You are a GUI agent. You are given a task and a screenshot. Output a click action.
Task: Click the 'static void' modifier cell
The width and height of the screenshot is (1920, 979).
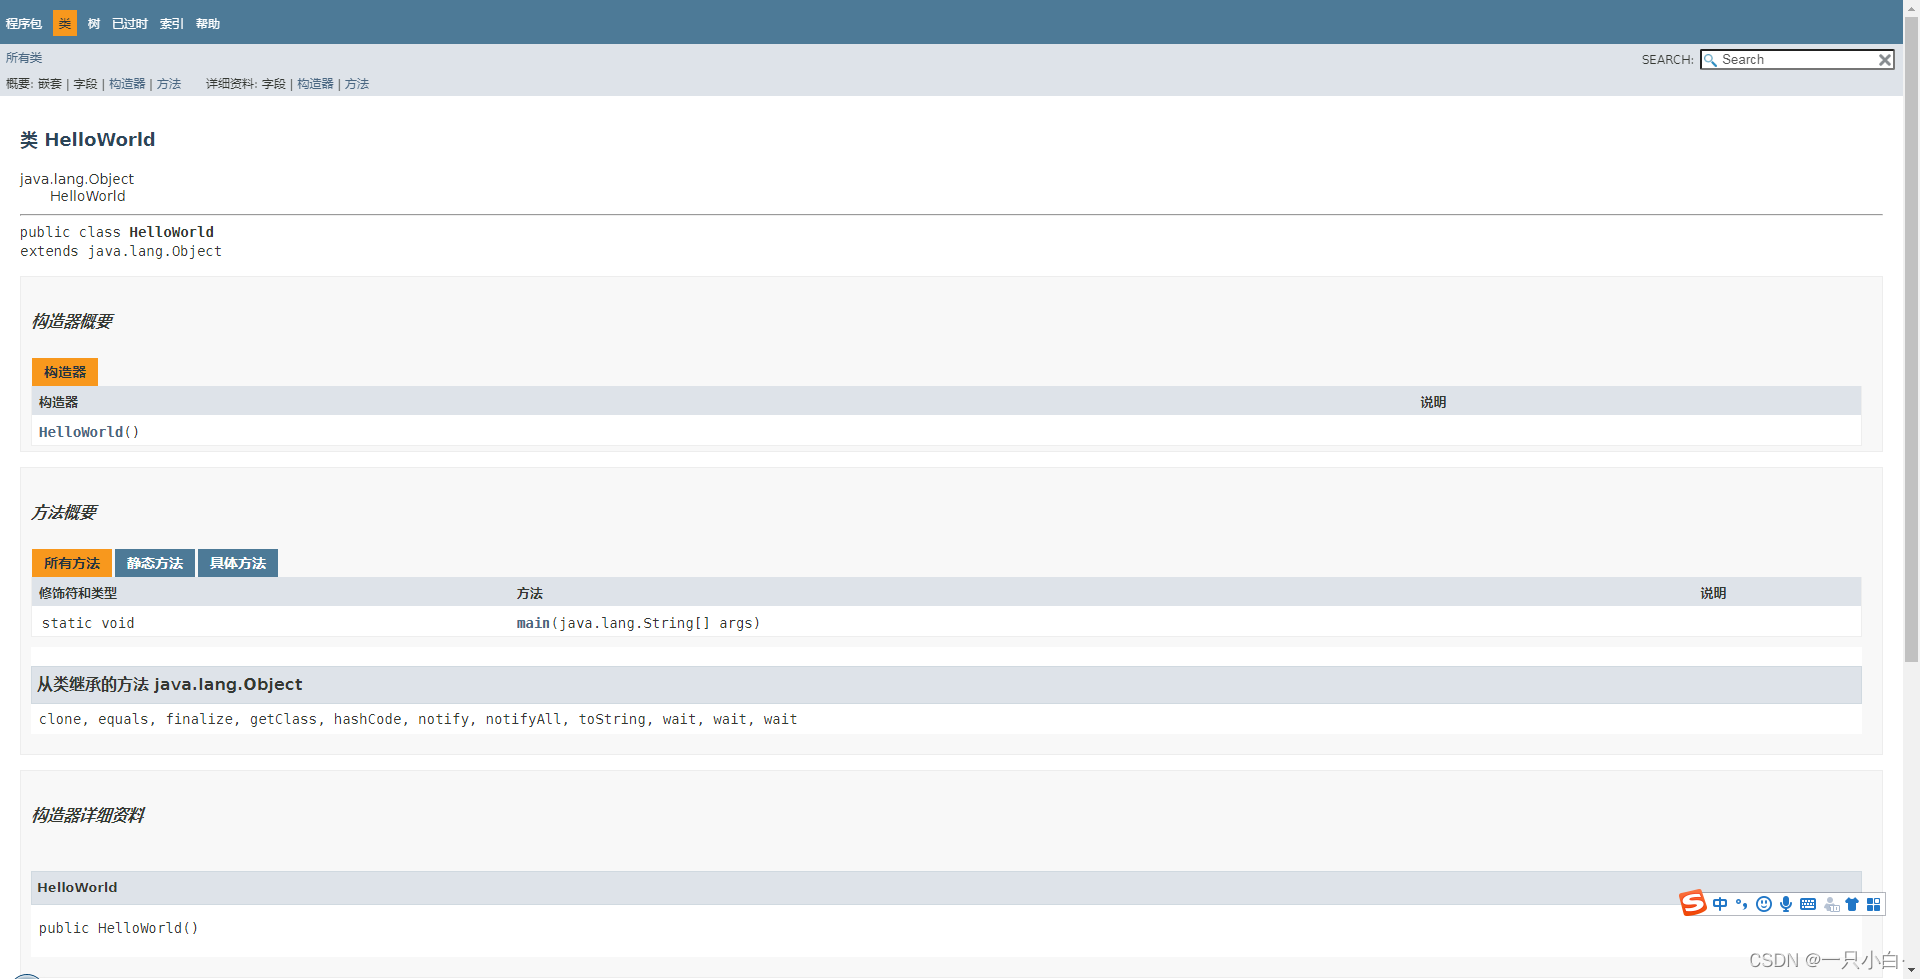(88, 623)
